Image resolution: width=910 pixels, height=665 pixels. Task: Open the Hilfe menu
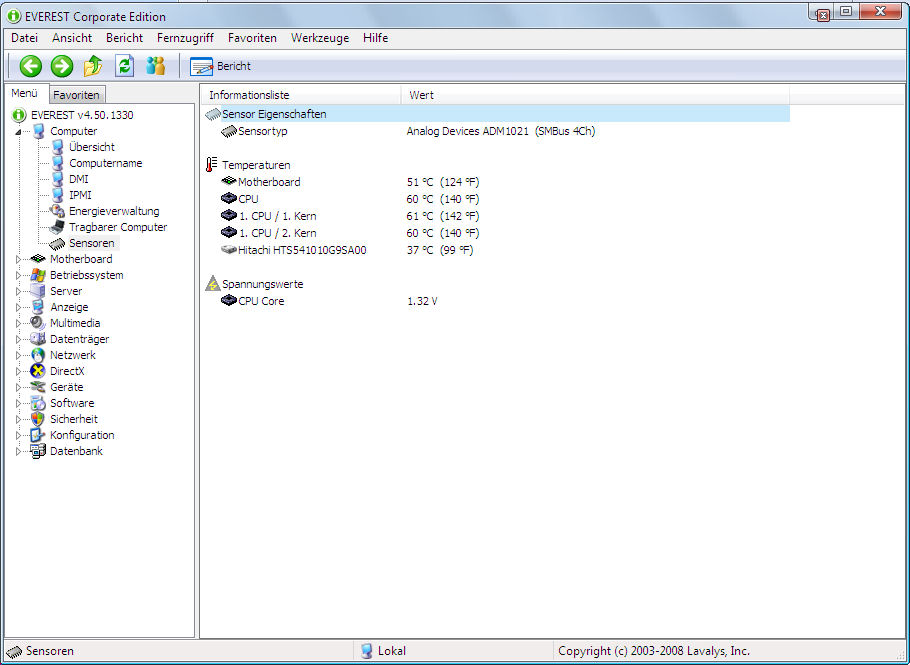[x=375, y=38]
